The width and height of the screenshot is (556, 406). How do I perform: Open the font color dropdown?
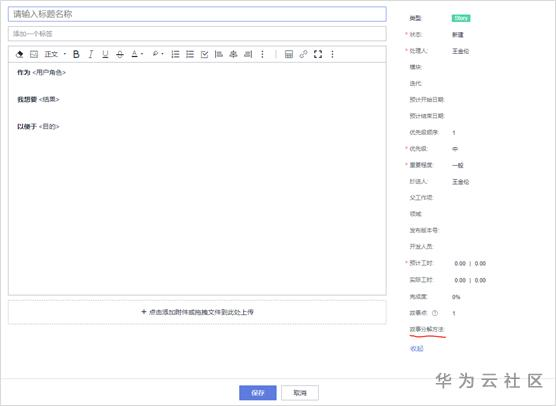(137, 54)
